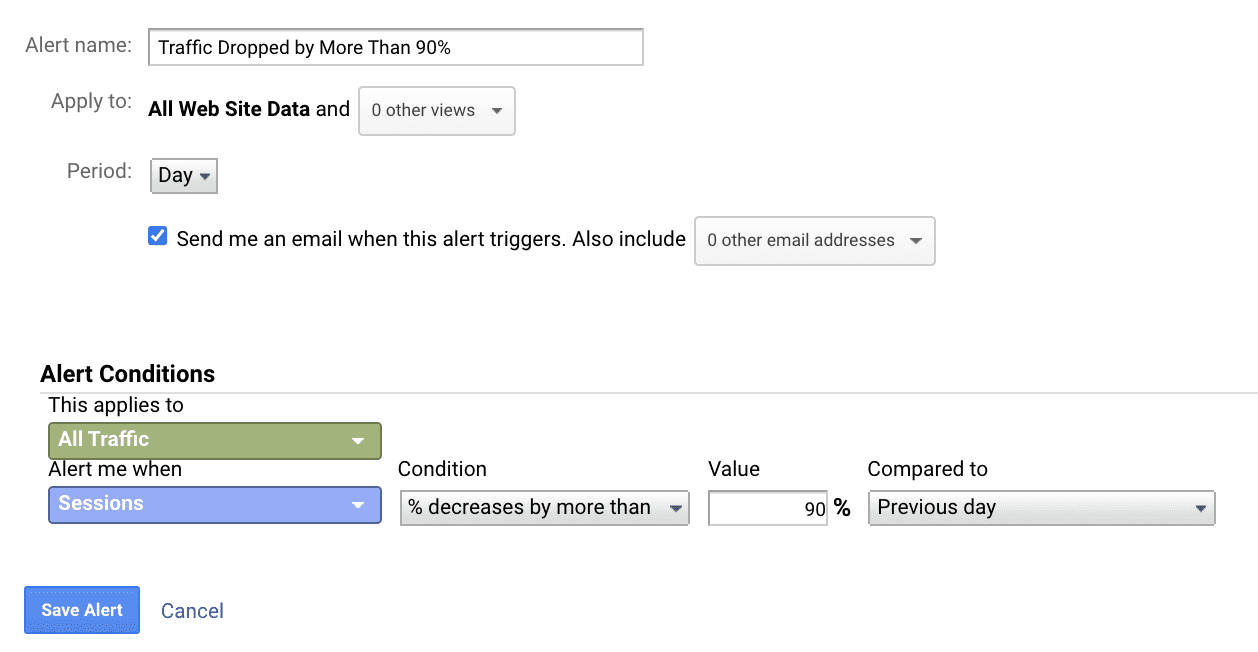Expand the '0 other email addresses' dropdown
The height and width of the screenshot is (652, 1258).
[814, 241]
